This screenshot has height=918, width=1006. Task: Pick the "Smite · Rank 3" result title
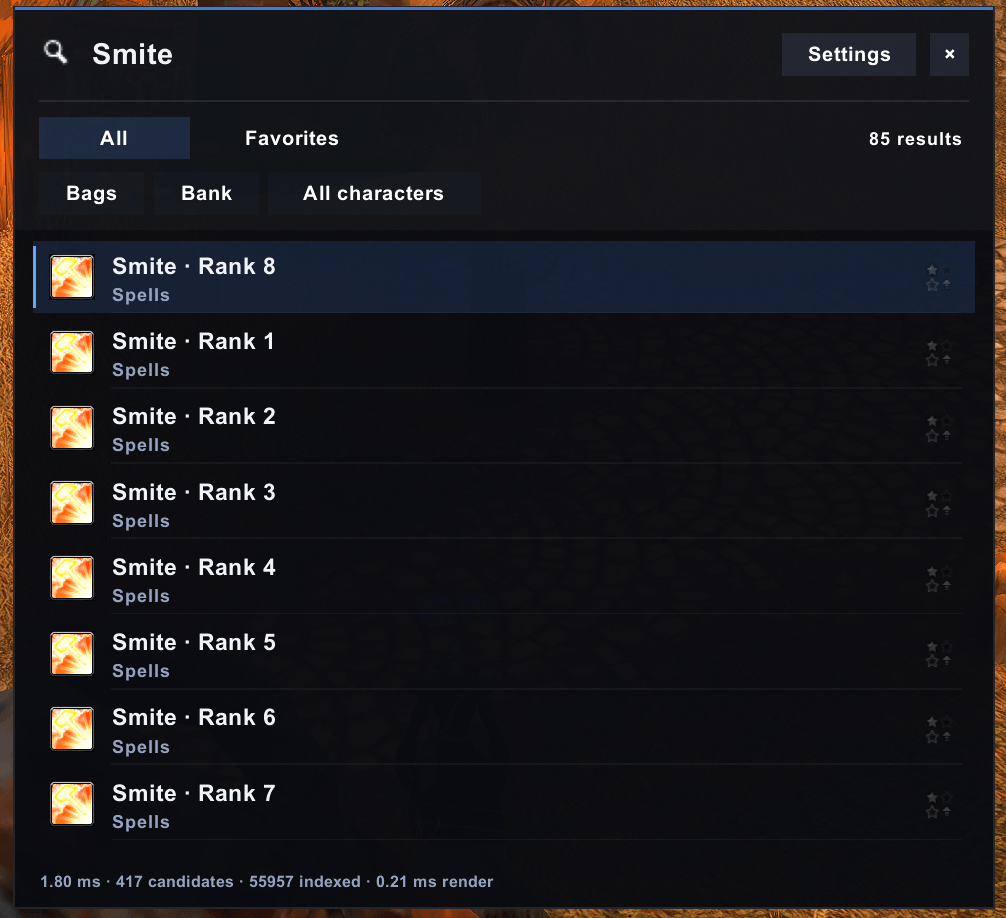pos(194,492)
